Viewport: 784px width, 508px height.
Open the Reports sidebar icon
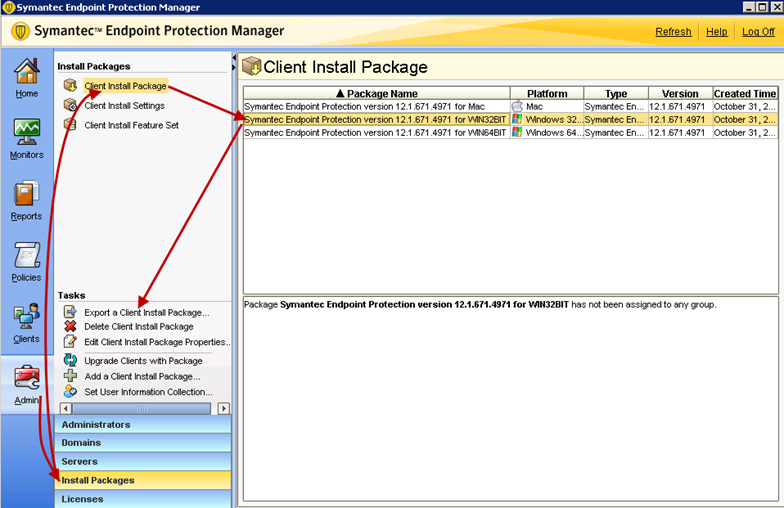tap(26, 195)
